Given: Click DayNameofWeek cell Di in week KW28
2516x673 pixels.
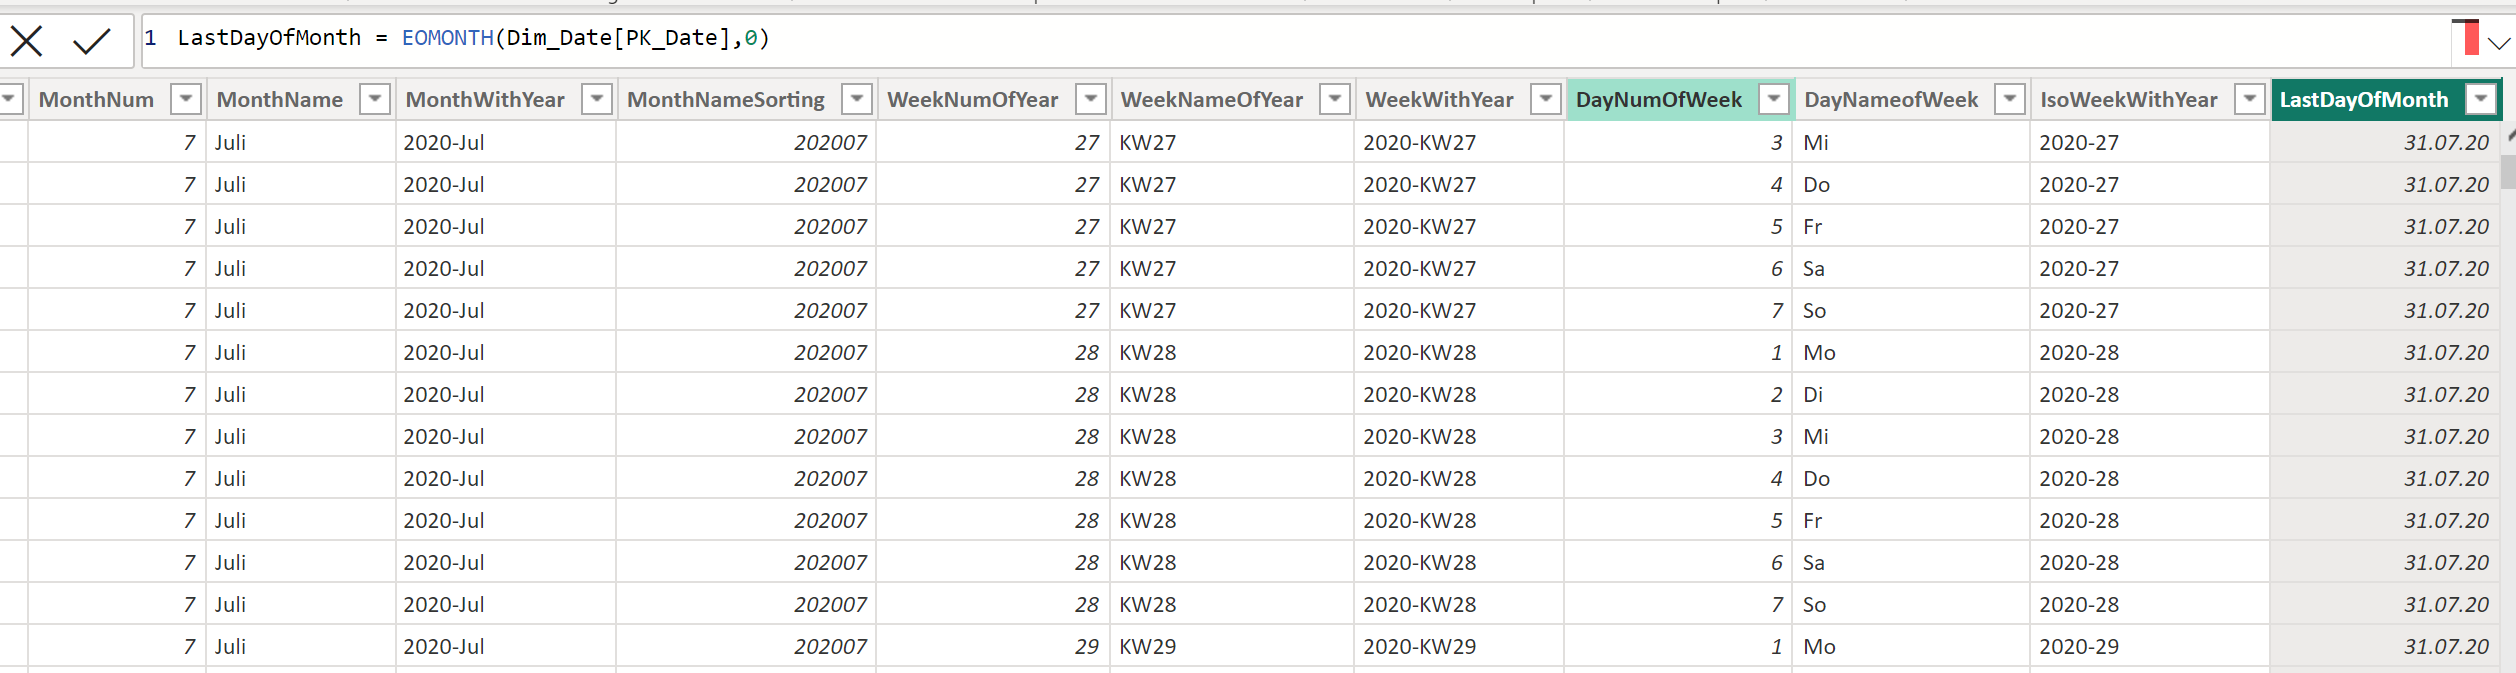Looking at the screenshot, I should [1909, 394].
